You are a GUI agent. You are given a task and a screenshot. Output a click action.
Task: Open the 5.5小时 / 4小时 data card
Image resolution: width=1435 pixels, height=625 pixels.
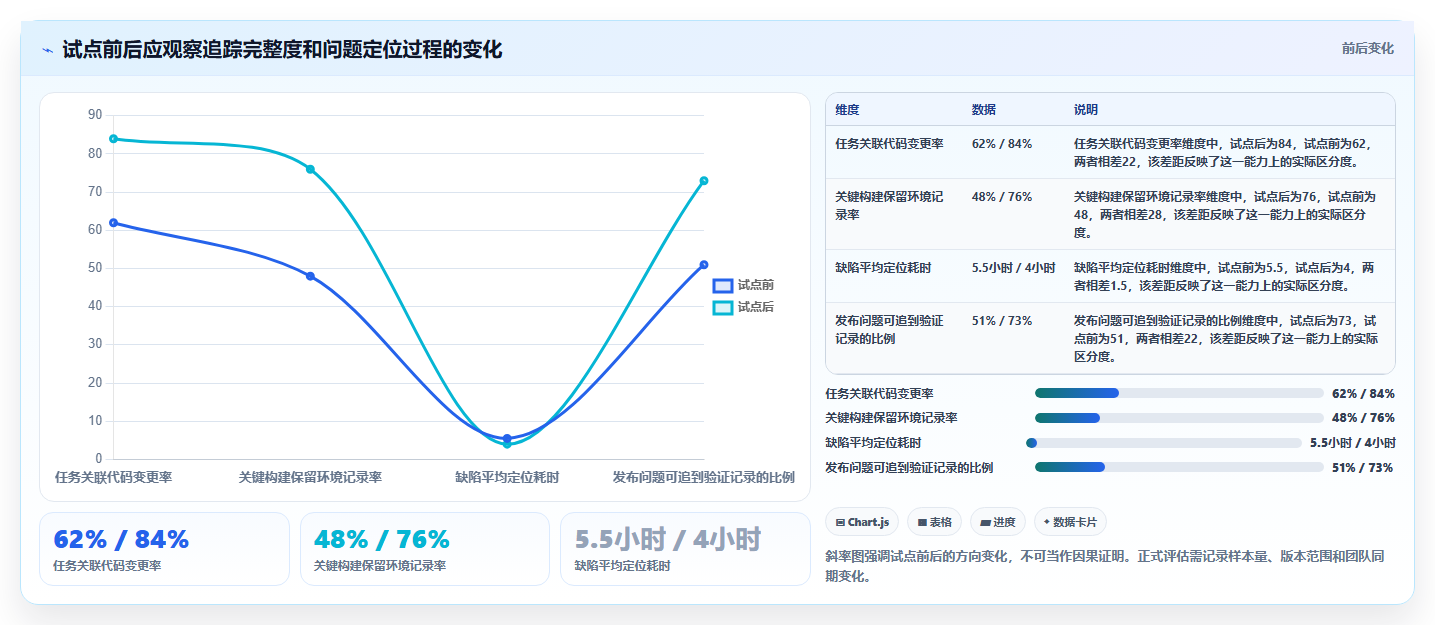pyautogui.click(x=685, y=549)
